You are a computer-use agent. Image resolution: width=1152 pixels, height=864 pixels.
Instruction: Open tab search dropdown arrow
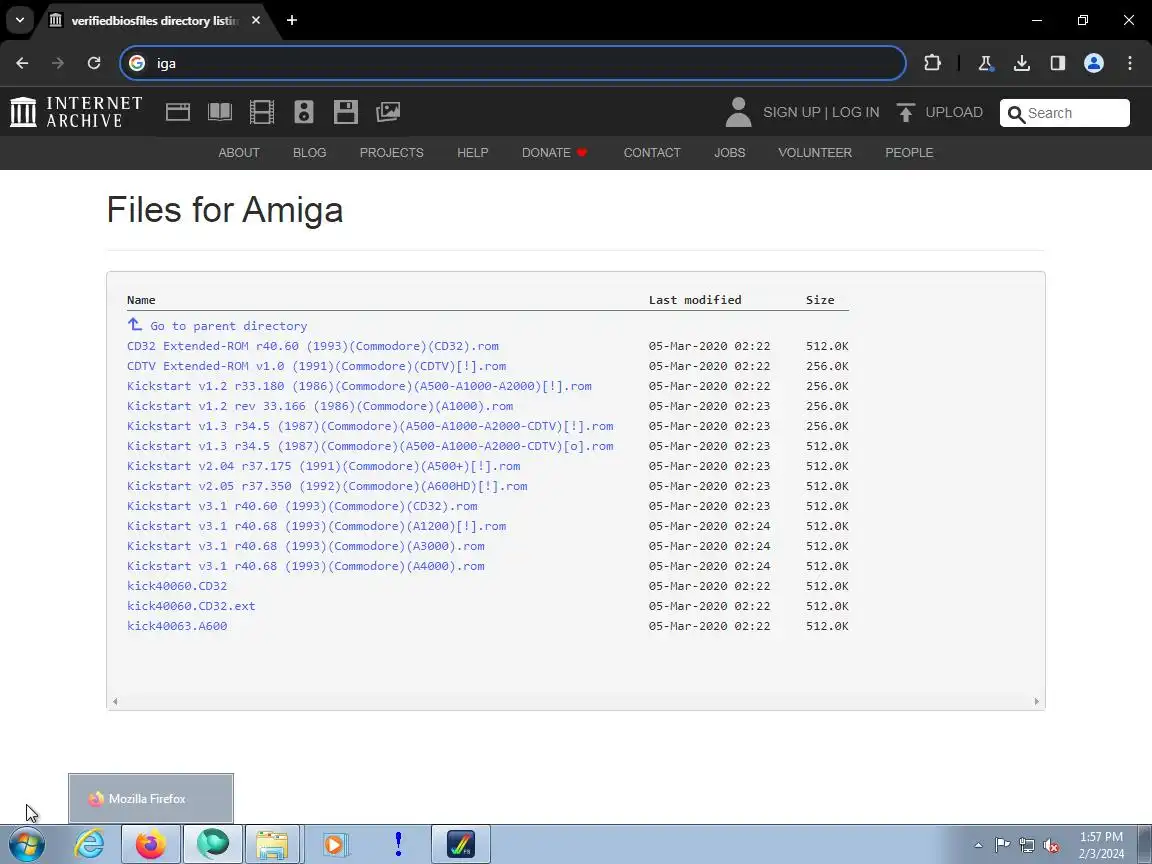20,21
